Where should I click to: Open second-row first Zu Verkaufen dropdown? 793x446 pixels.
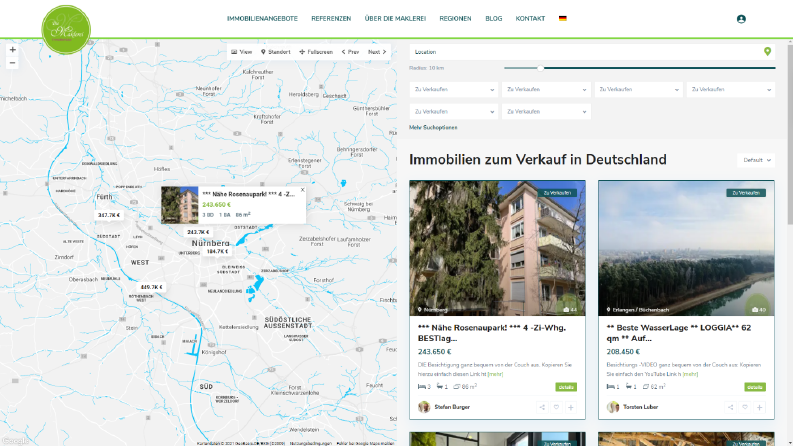pyautogui.click(x=454, y=112)
